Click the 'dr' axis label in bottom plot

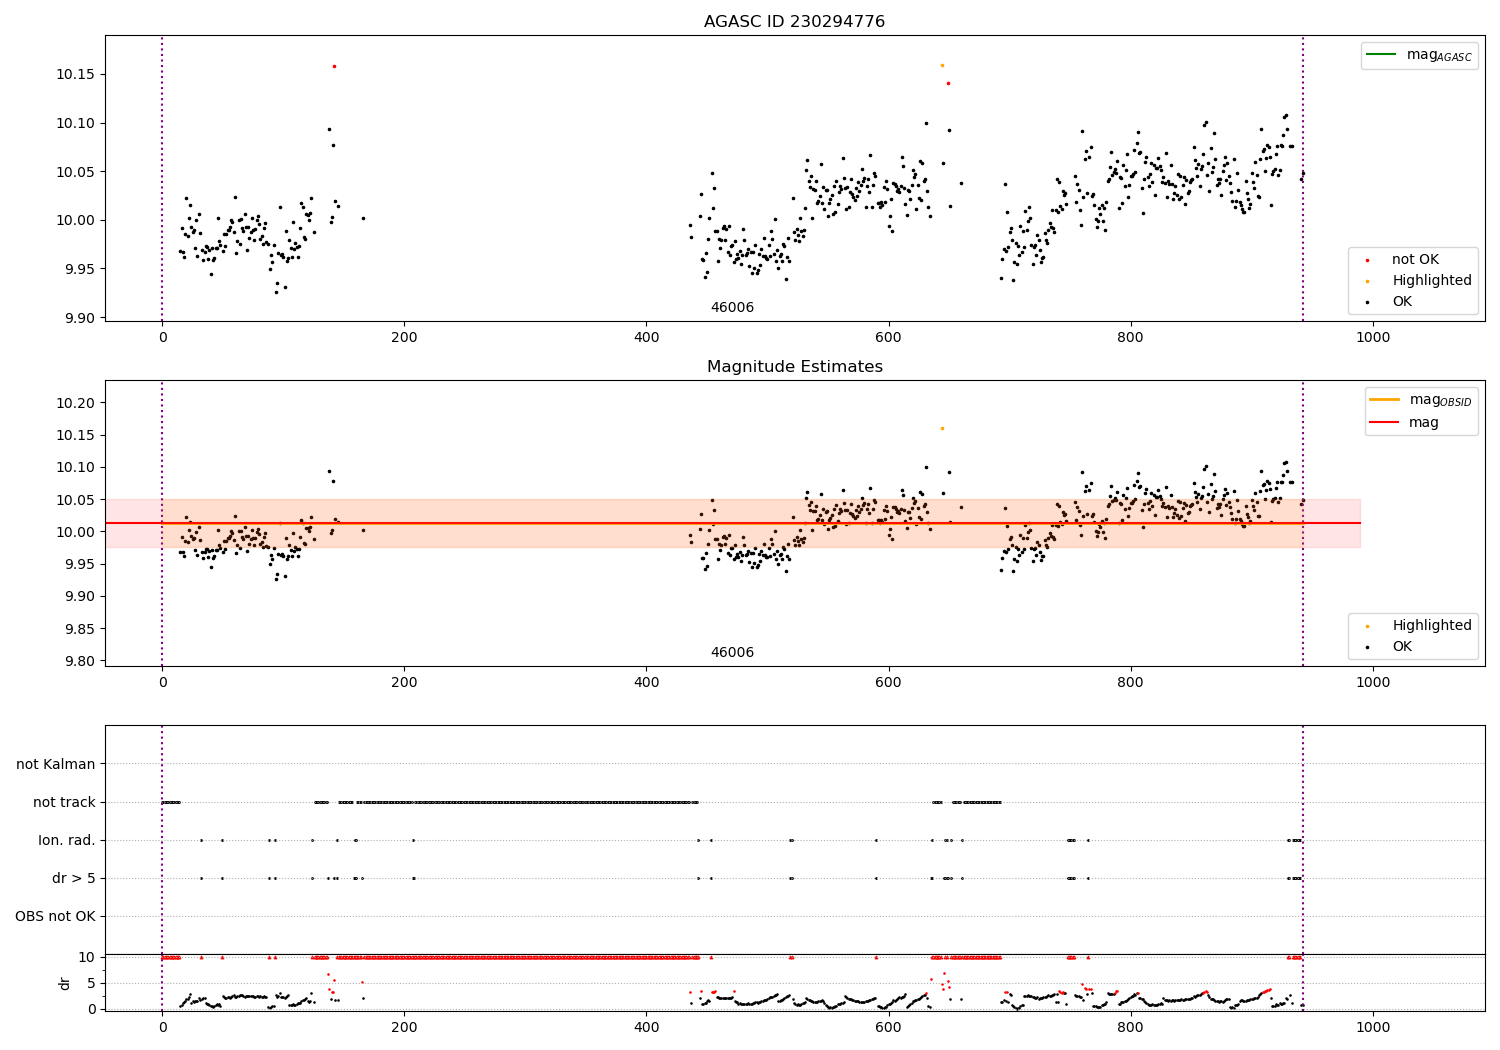tap(65, 983)
